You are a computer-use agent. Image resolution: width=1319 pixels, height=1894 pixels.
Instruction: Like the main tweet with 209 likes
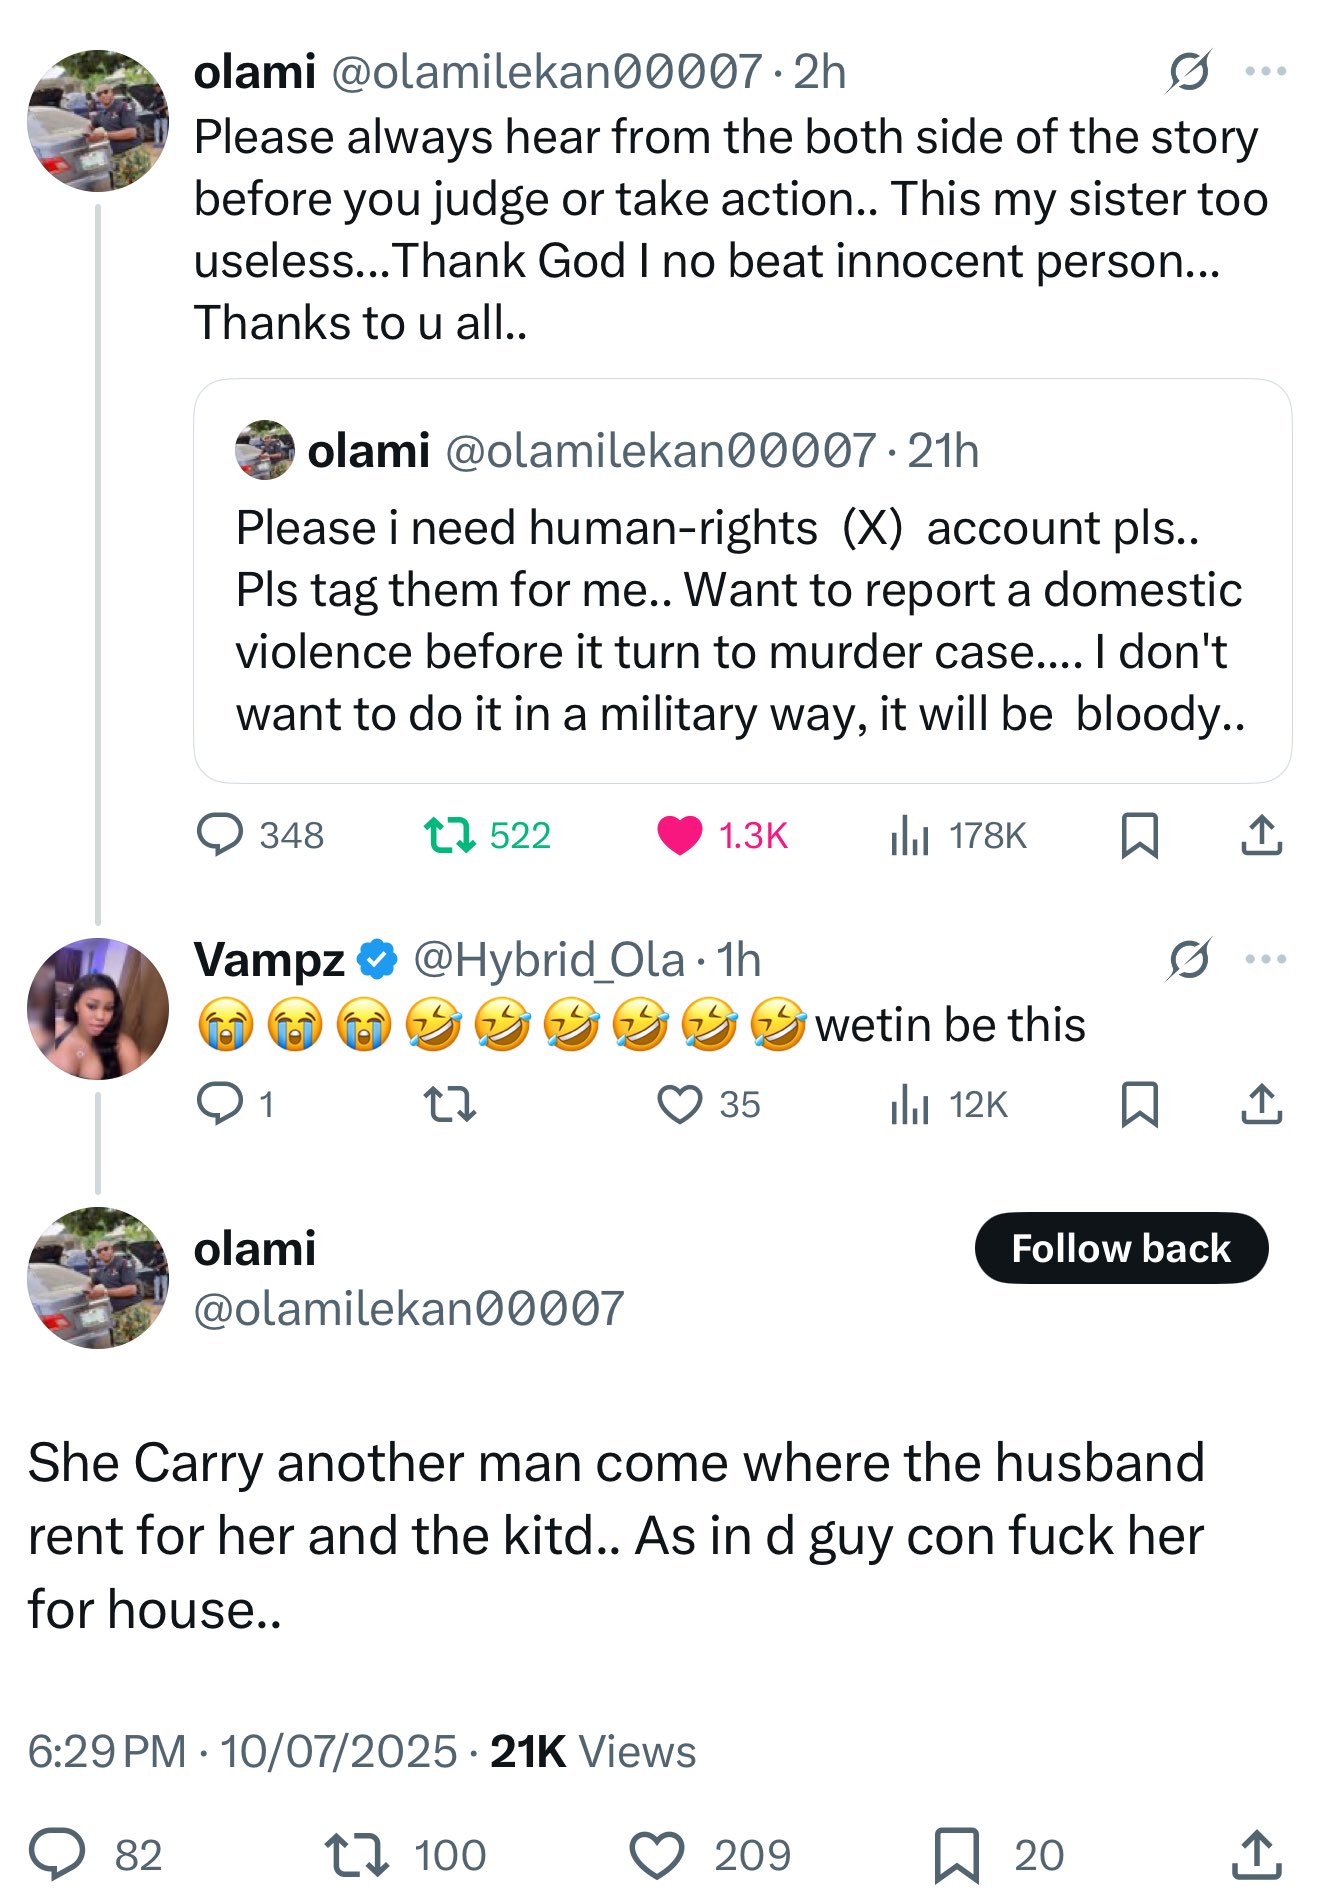point(657,1855)
